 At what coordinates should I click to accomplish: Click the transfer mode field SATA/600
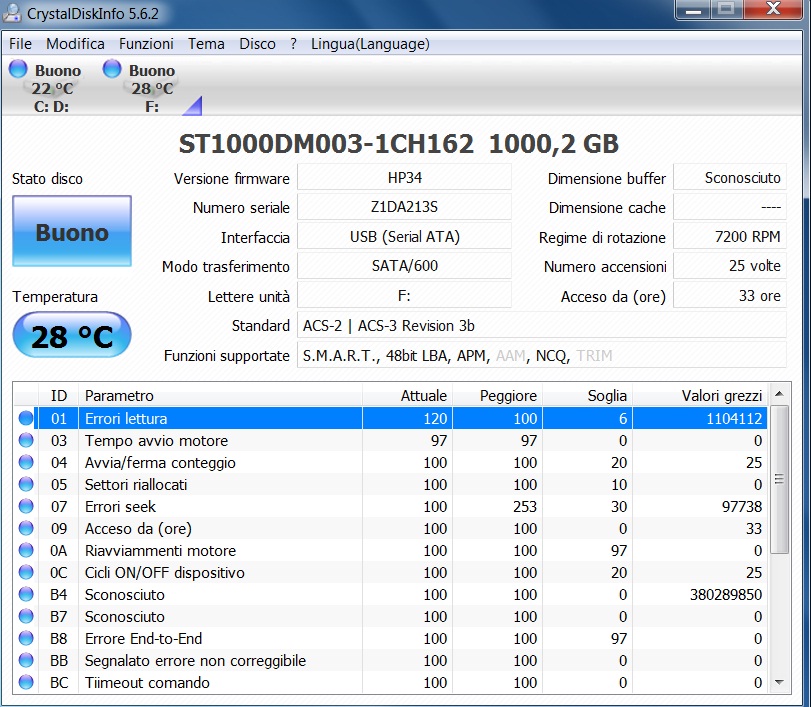[x=404, y=266]
